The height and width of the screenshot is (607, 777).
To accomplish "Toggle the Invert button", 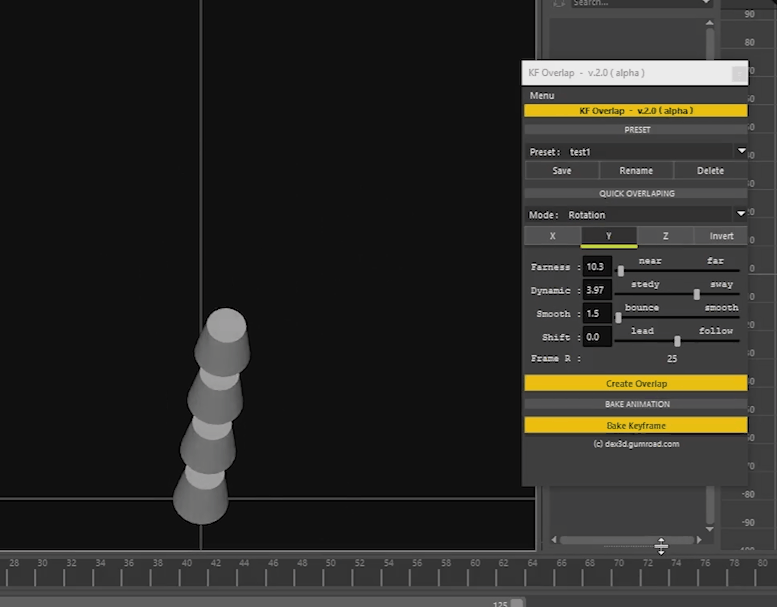I will click(x=721, y=236).
